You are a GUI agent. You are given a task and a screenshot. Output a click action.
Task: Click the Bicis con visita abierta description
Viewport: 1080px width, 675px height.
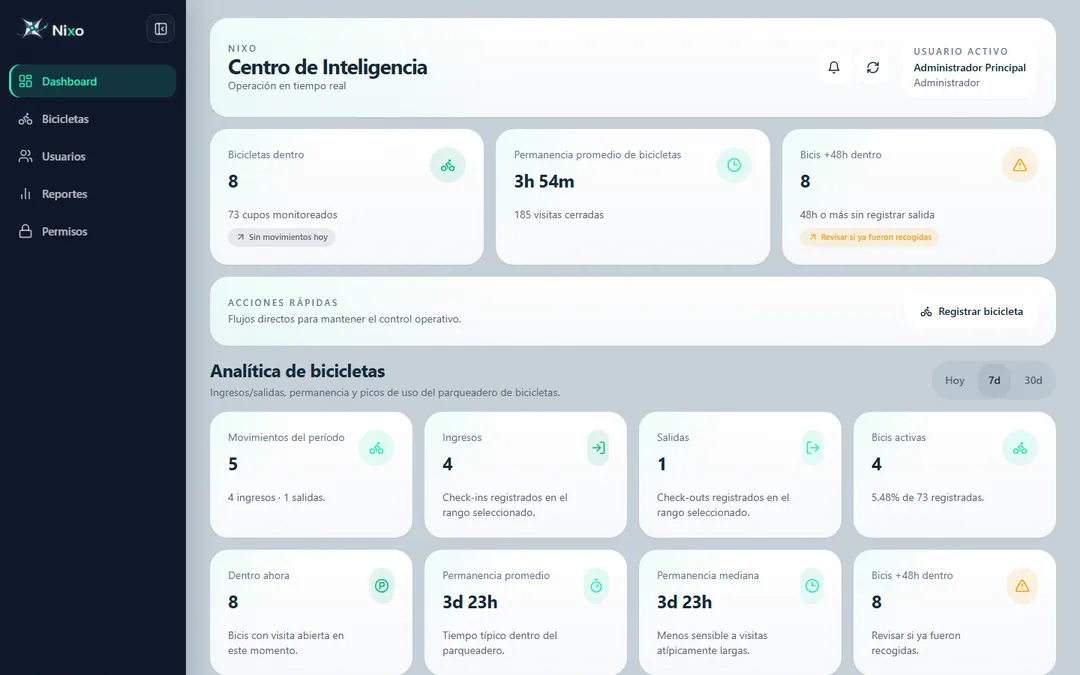coord(286,643)
